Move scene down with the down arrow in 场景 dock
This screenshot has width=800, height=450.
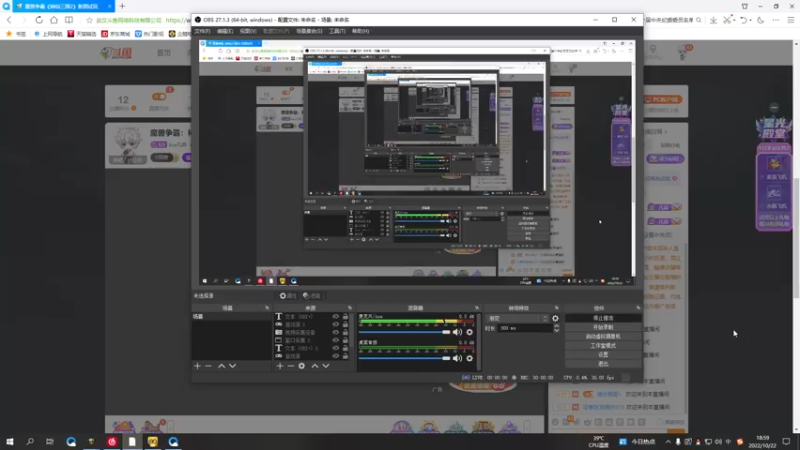tap(233, 366)
